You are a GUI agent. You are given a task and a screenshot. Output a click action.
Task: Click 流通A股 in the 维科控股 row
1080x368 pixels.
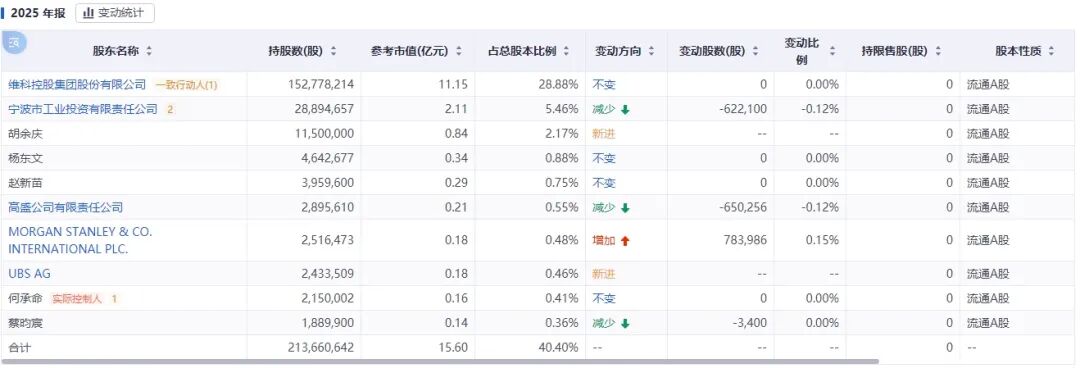988,85
